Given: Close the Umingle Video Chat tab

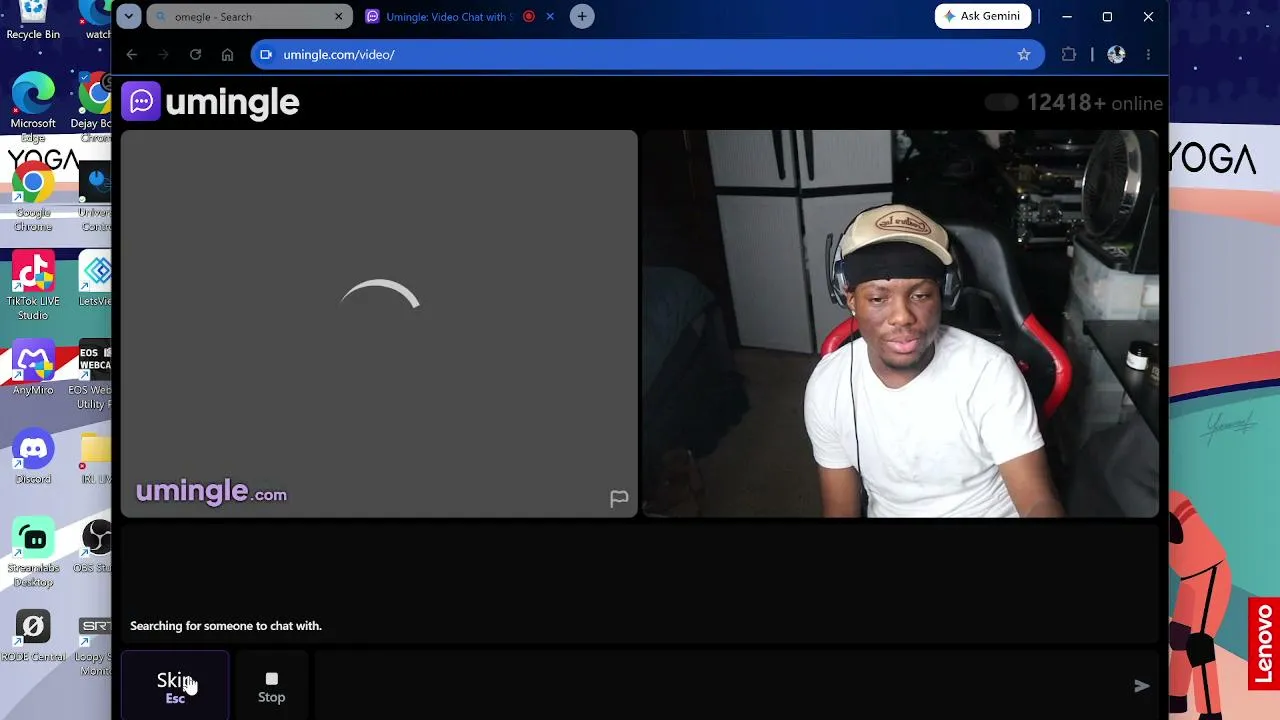Looking at the screenshot, I should [549, 17].
